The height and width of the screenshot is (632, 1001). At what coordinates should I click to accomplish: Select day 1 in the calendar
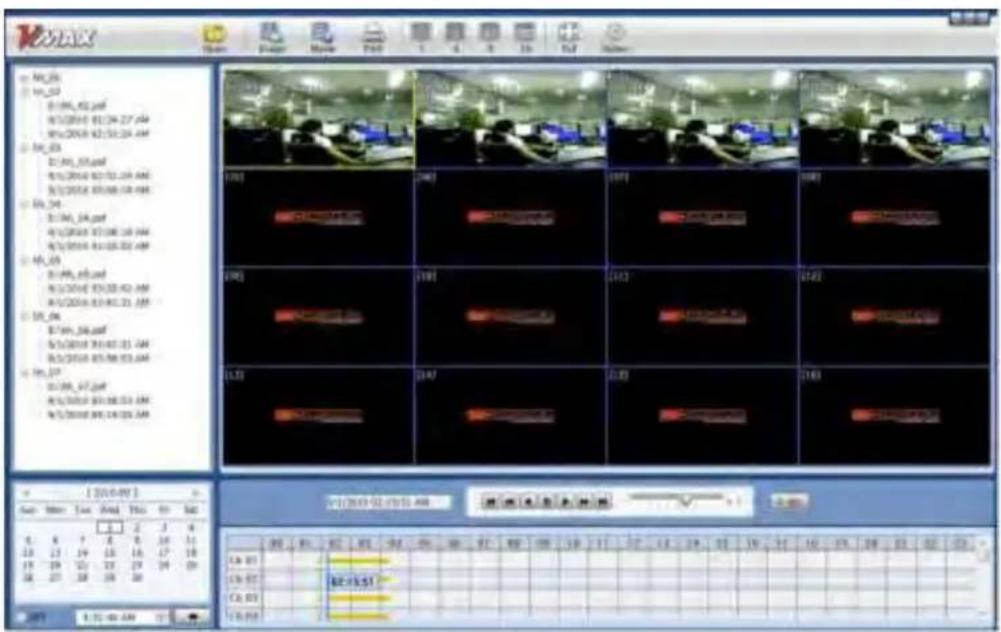(109, 528)
